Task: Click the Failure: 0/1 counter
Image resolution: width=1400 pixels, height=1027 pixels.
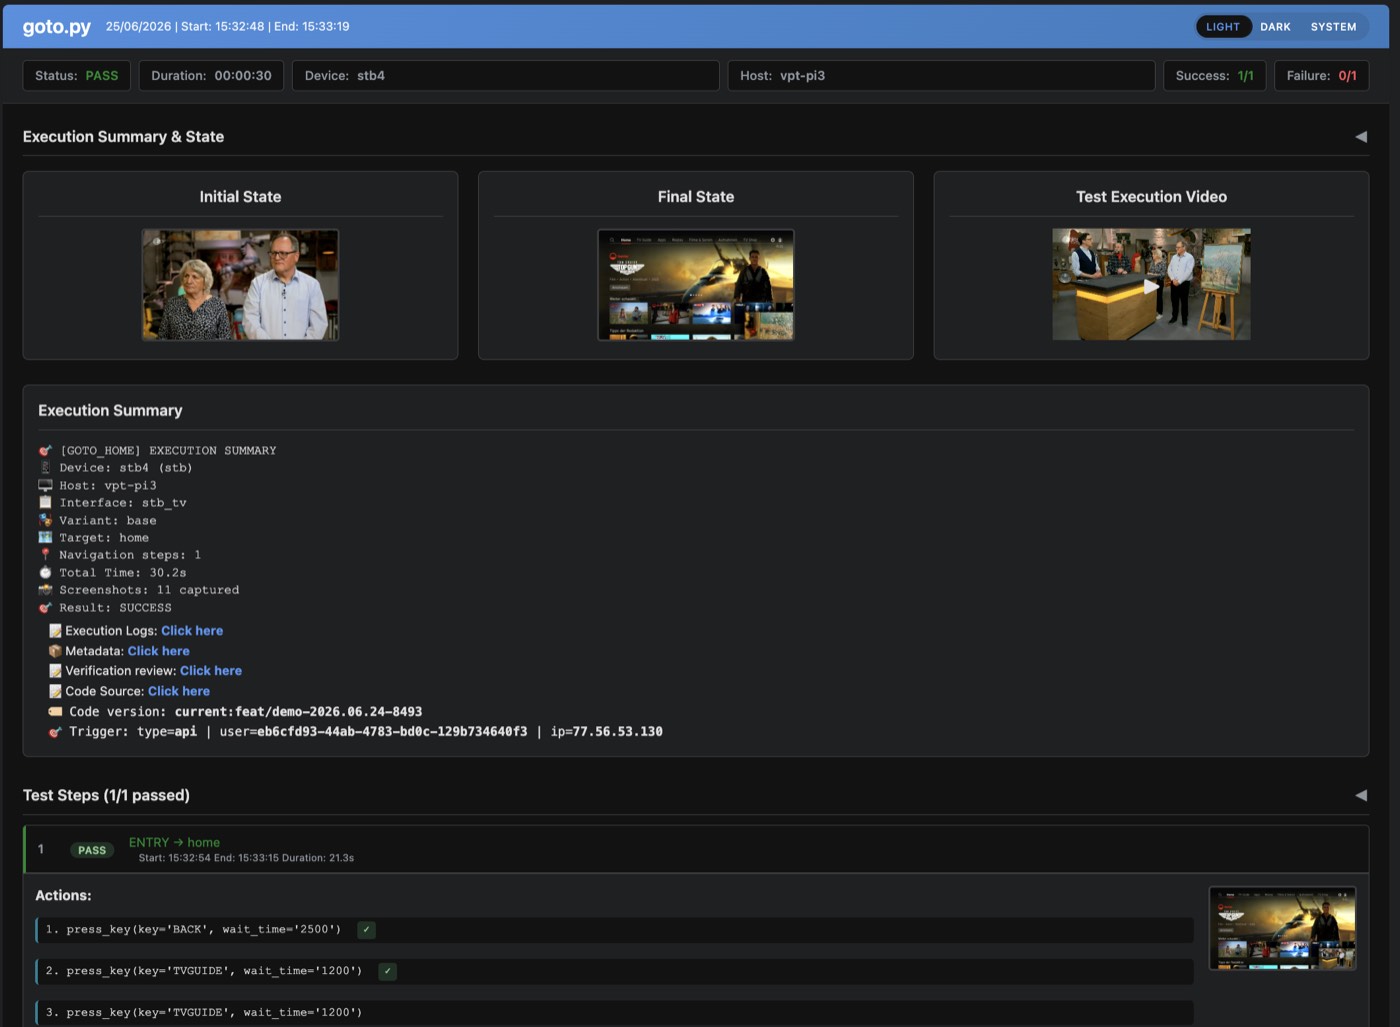Action: (x=1321, y=76)
